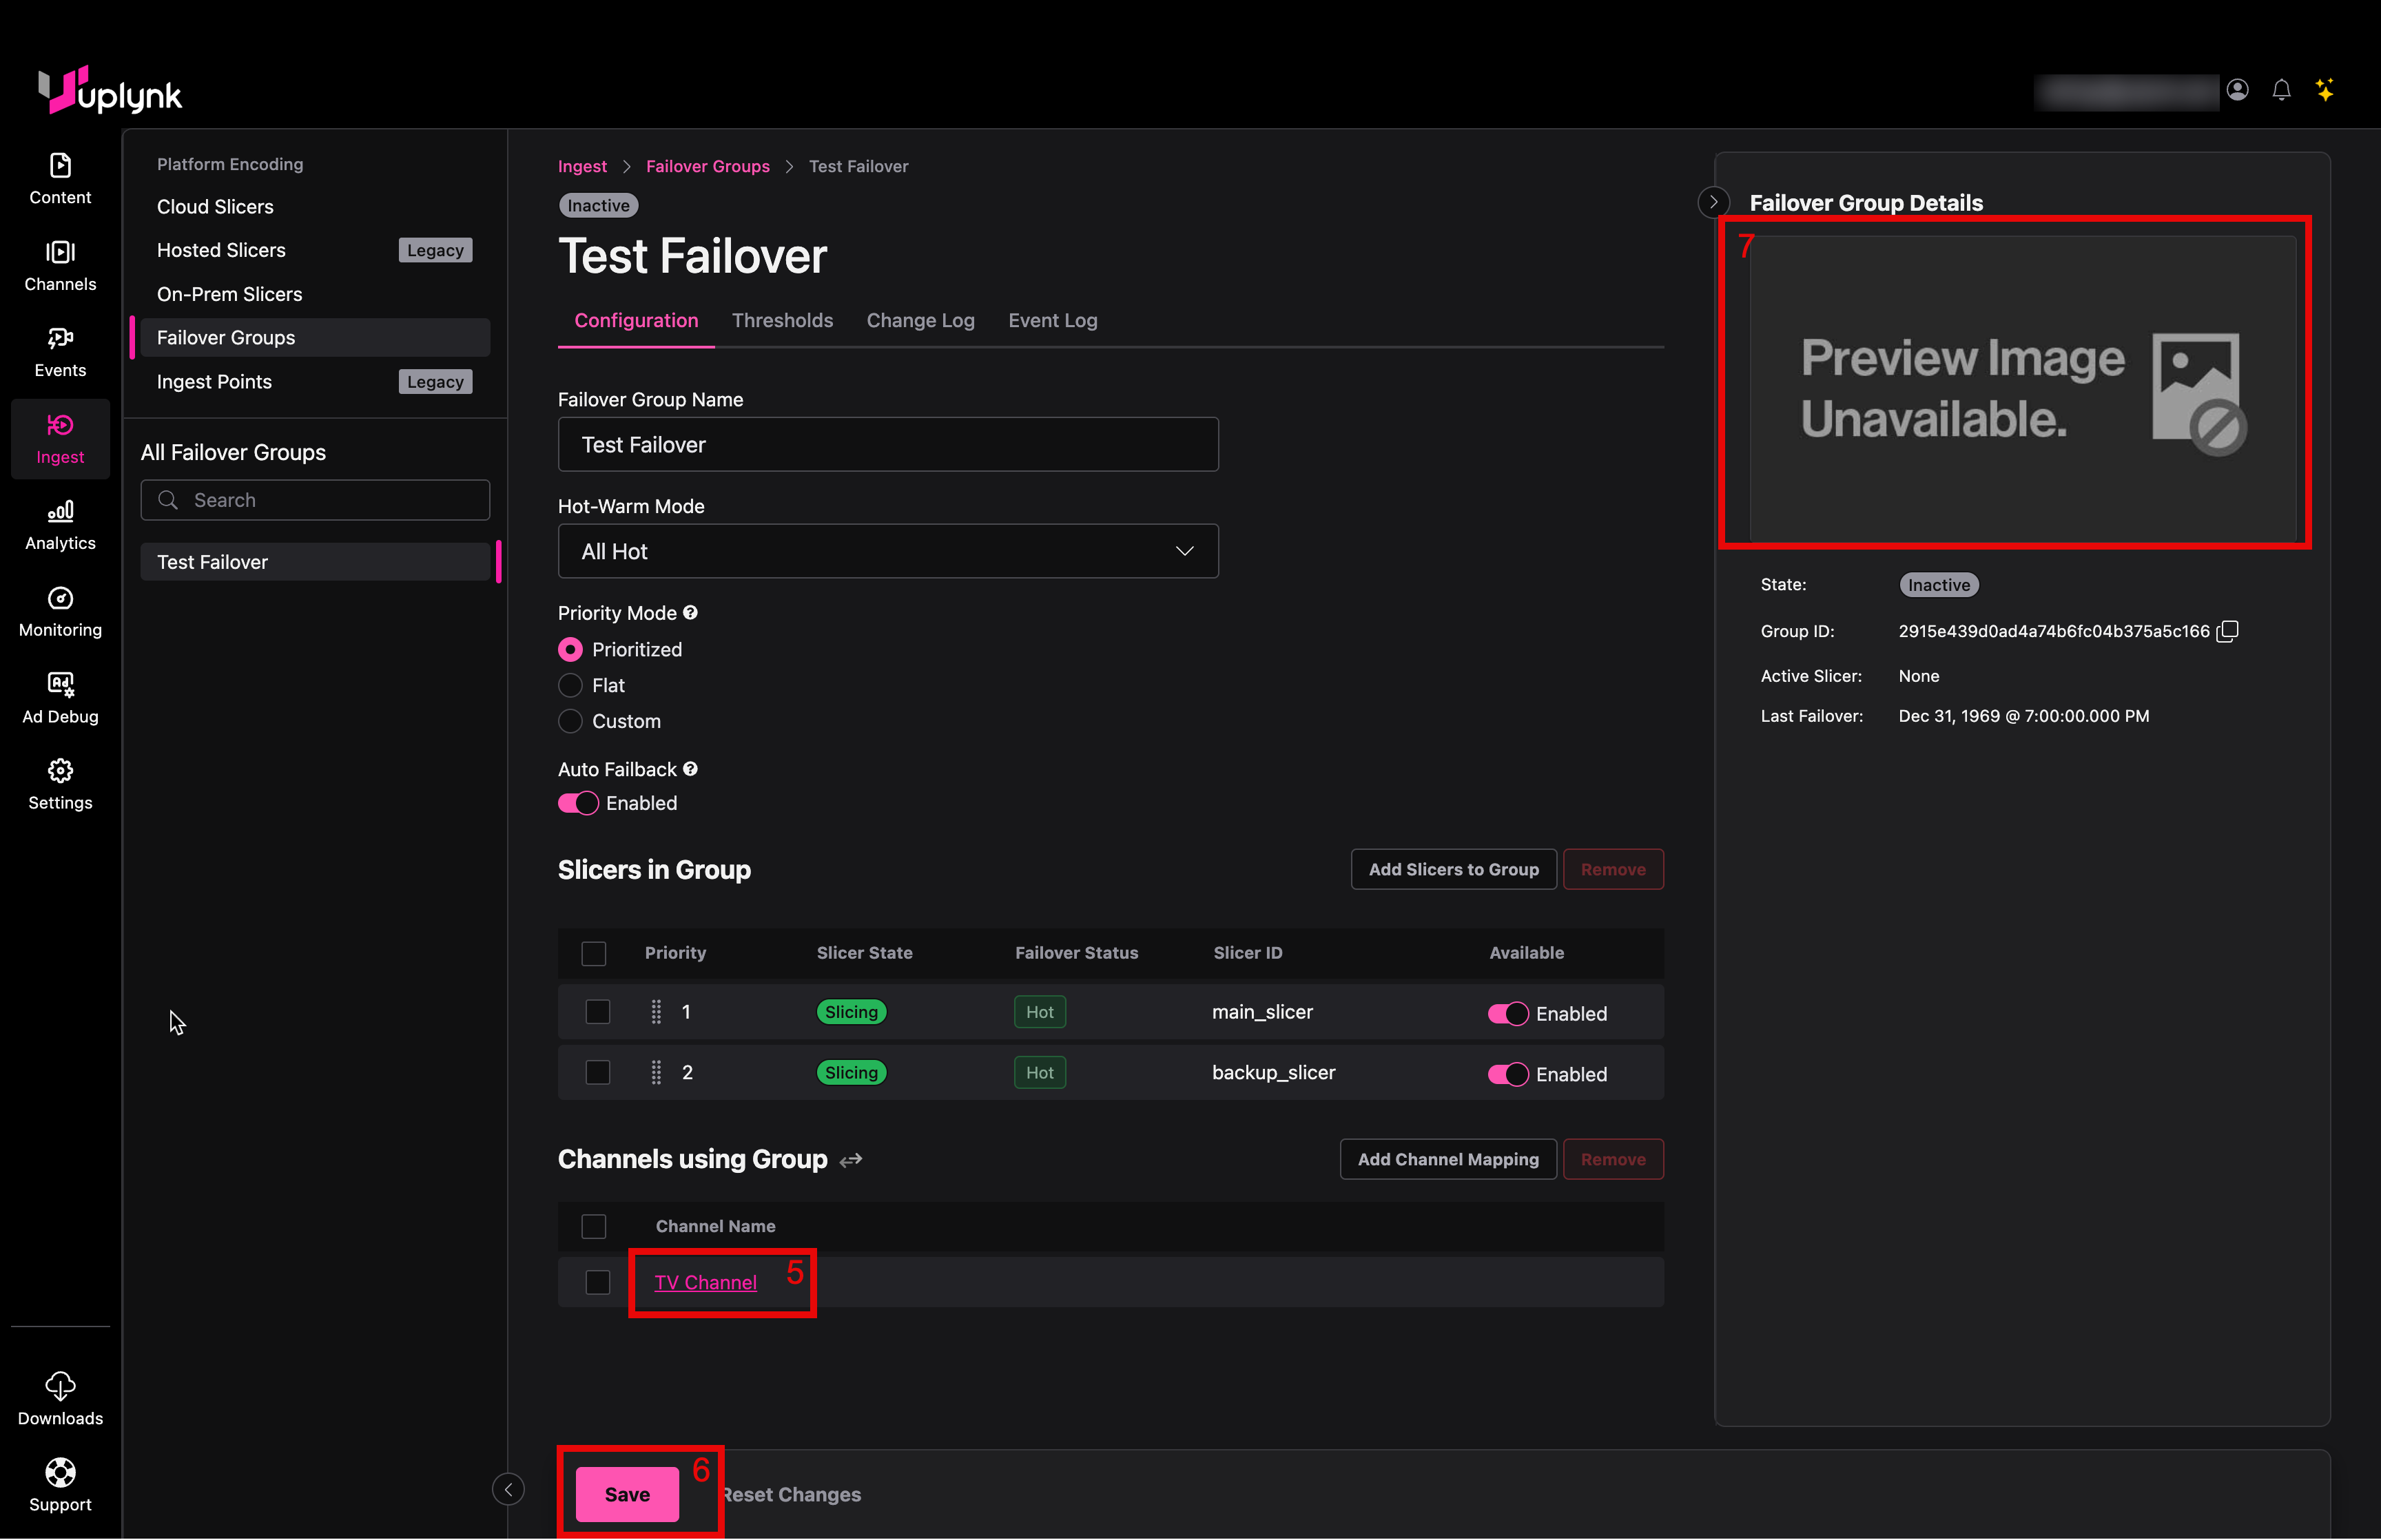The height and width of the screenshot is (1540, 2381).
Task: Disable the Auto Failback toggle
Action: tap(578, 803)
